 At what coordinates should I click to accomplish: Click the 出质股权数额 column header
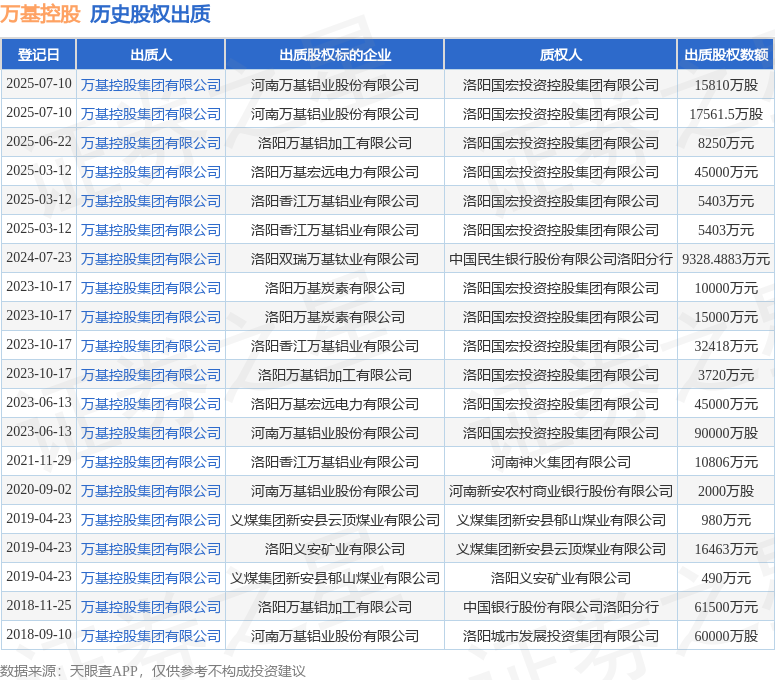click(x=725, y=55)
